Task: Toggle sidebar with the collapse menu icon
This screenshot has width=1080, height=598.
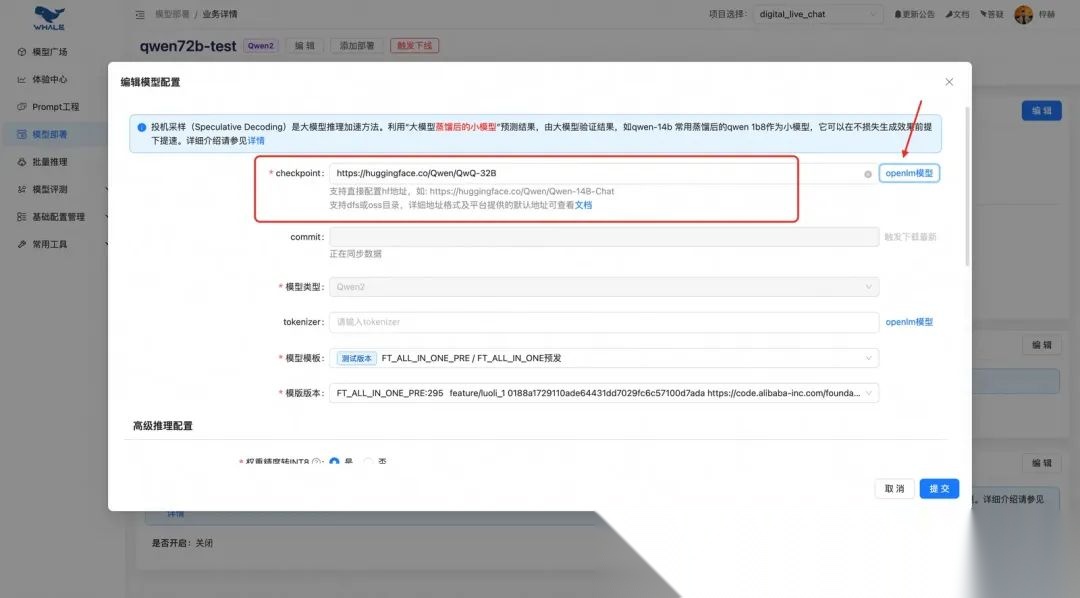Action: (x=140, y=14)
